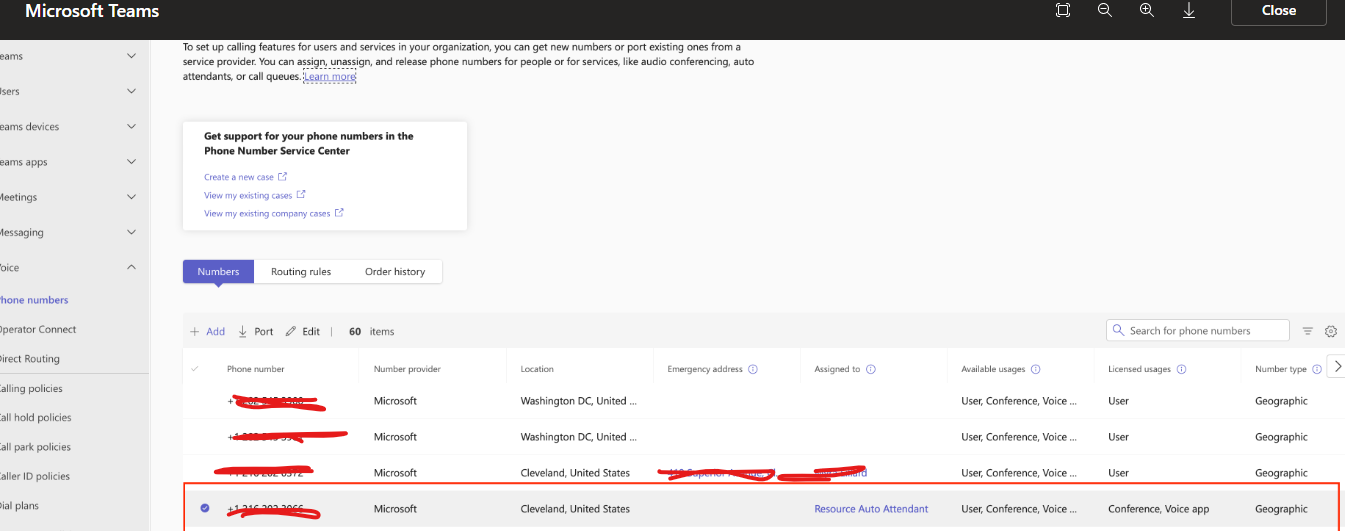1345x531 pixels.
Task: Toggle the select-all checkmark in table header
Action: point(195,369)
